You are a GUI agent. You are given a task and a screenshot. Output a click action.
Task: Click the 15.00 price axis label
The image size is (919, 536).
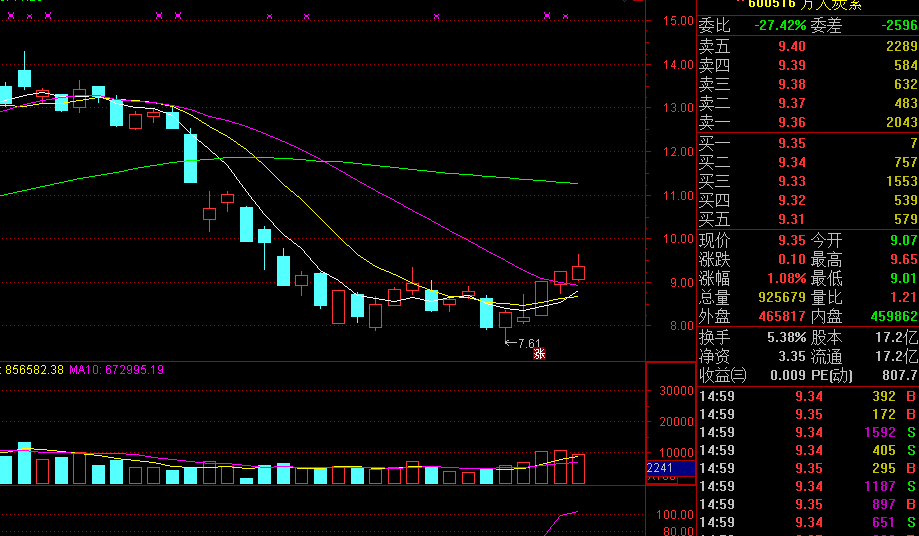click(678, 21)
